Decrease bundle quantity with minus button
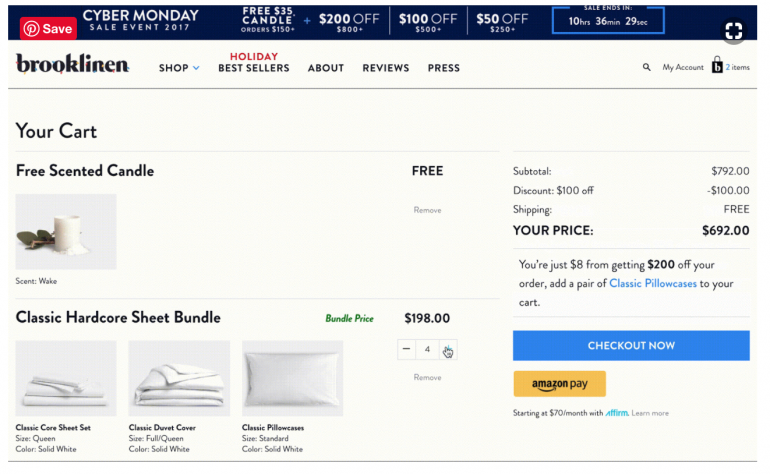Viewport: 770px width, 474px height. 406,349
